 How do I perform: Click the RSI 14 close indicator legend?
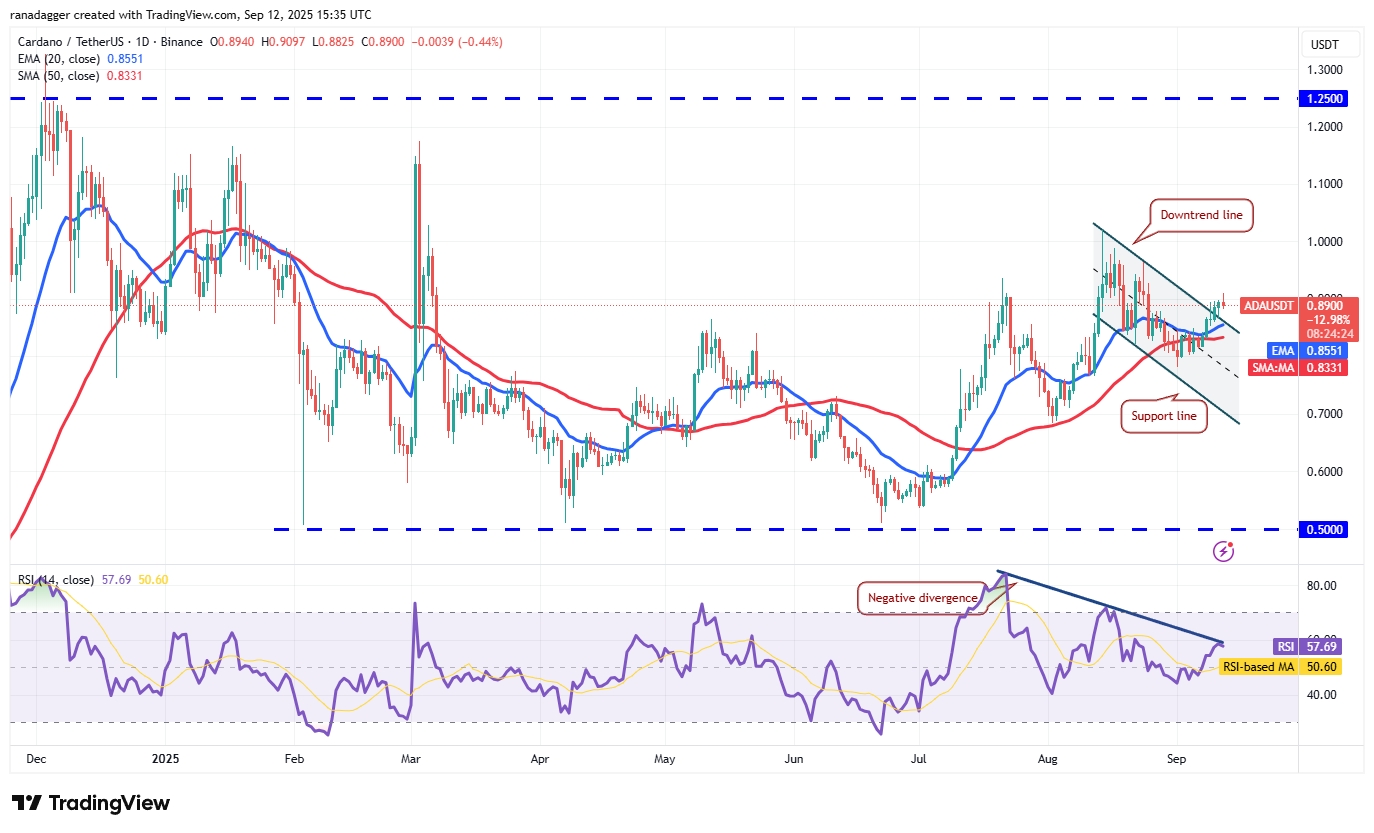[x=56, y=580]
